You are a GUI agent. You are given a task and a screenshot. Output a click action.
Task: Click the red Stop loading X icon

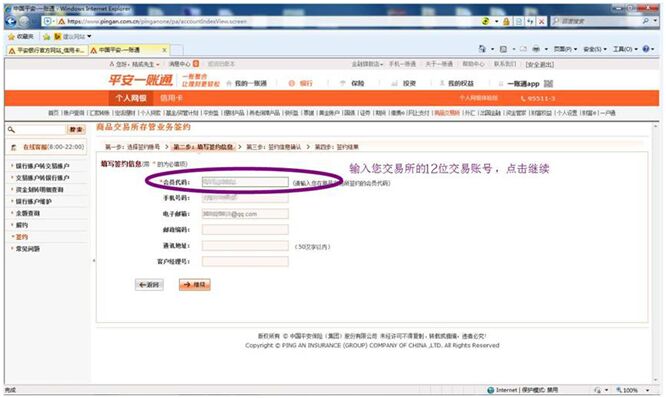coord(542,22)
